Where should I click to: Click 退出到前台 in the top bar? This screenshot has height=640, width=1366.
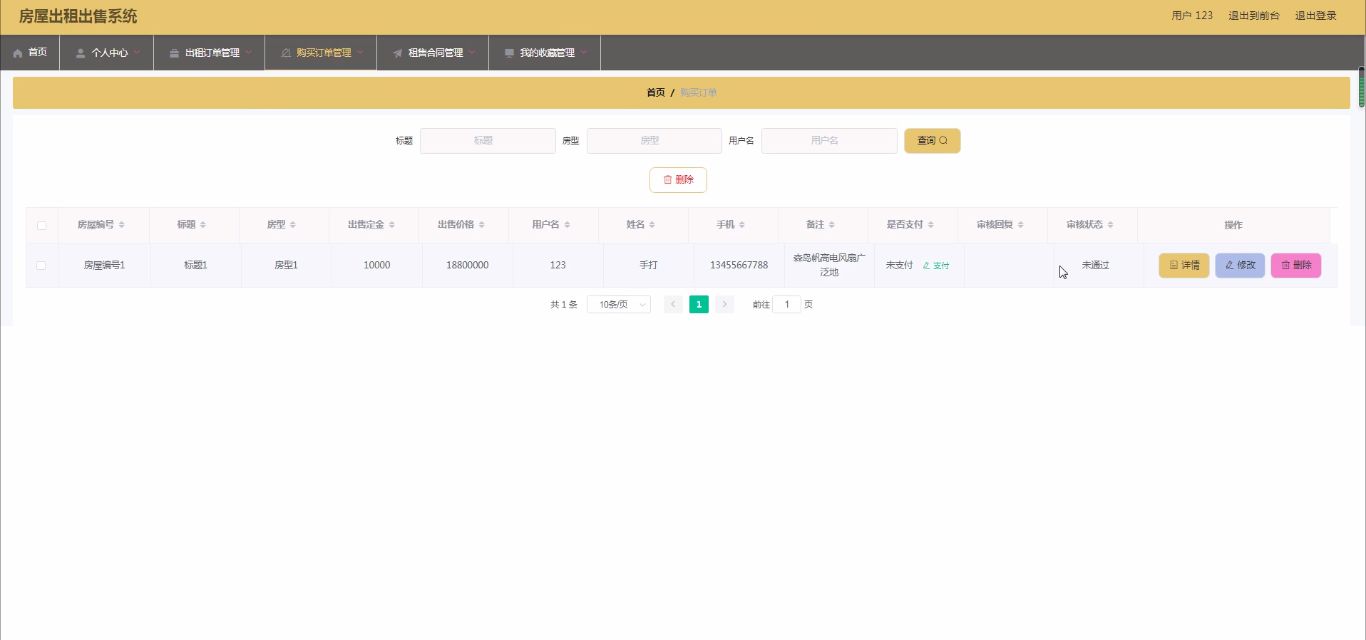tap(1254, 16)
